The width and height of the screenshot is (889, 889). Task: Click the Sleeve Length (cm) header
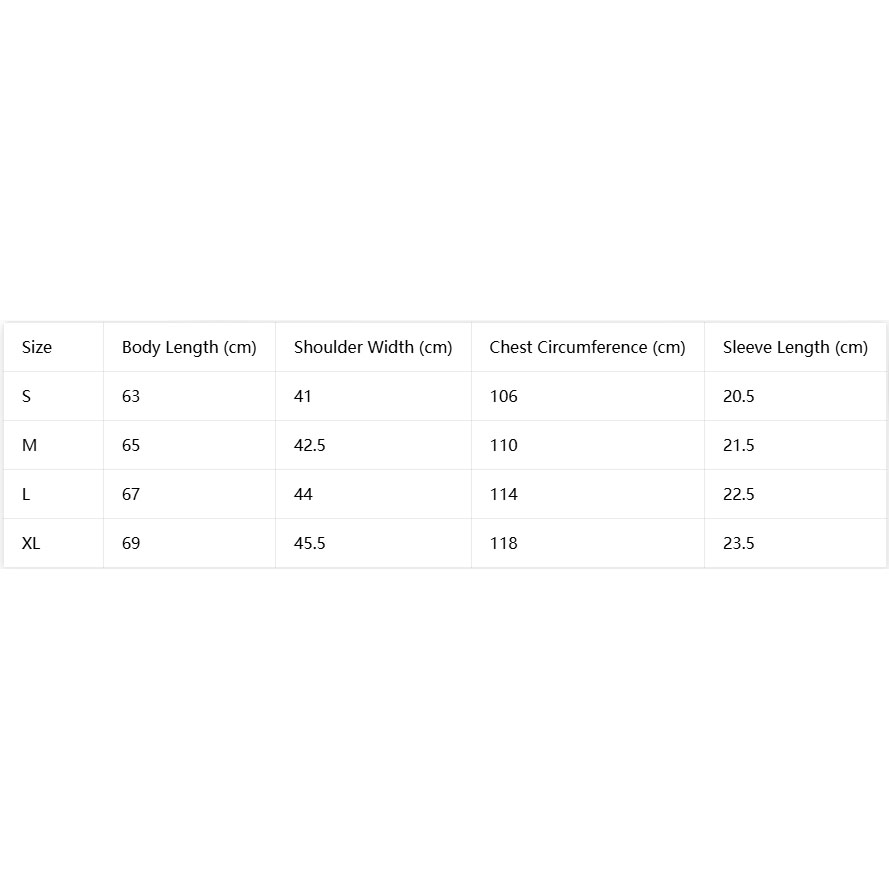pyautogui.click(x=795, y=347)
